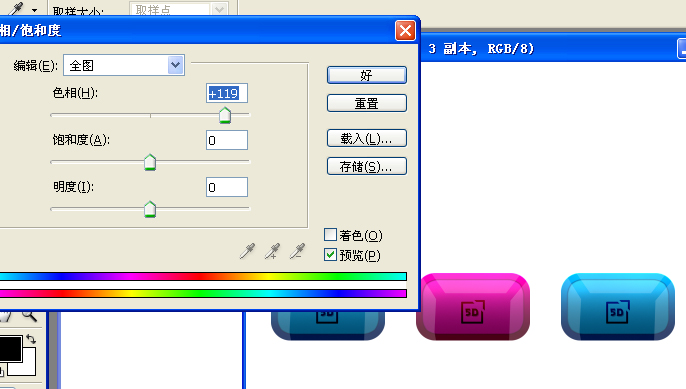The width and height of the screenshot is (686, 389).
Task: Click the 重置 reset button
Action: 367,103
